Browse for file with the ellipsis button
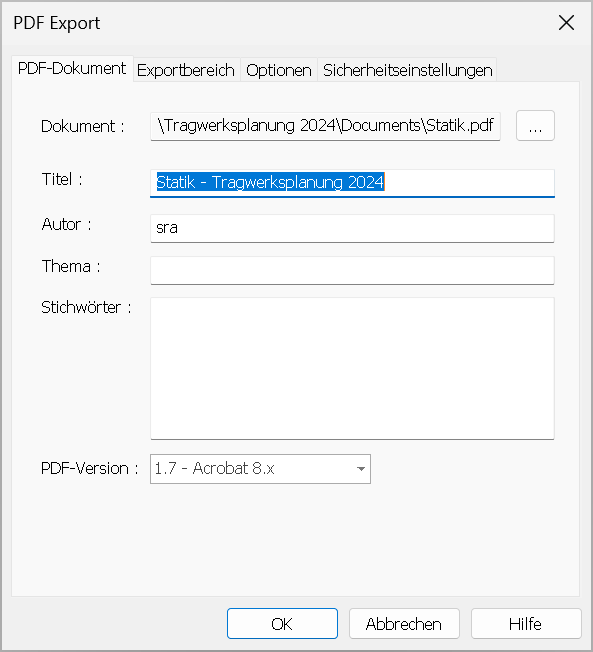The width and height of the screenshot is (593, 652). click(535, 126)
